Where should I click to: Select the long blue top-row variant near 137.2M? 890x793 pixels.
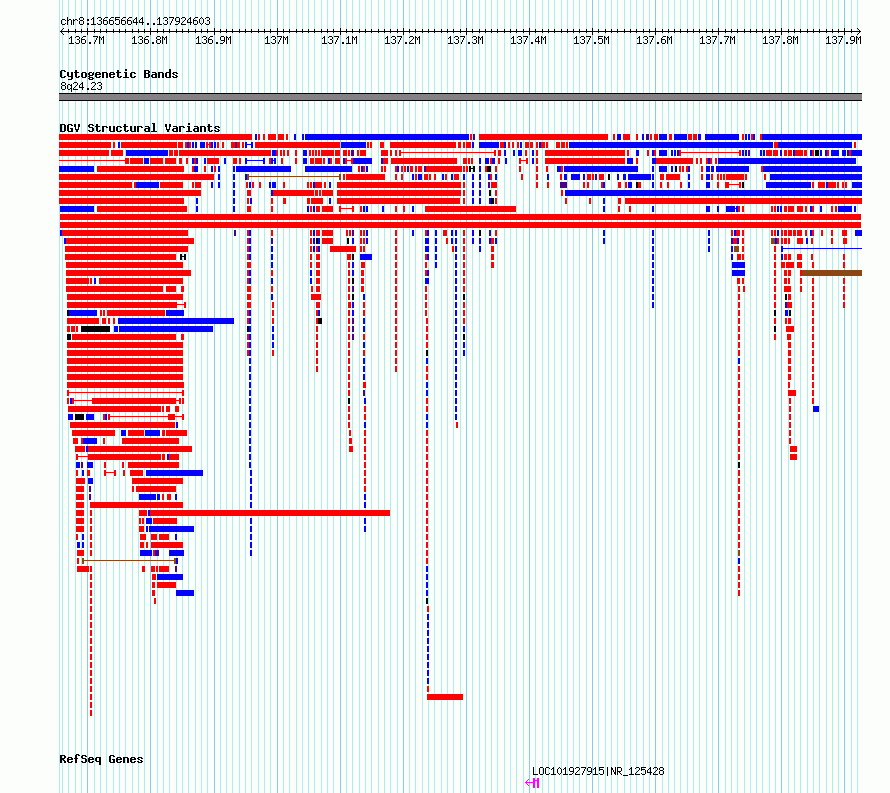click(x=387, y=137)
